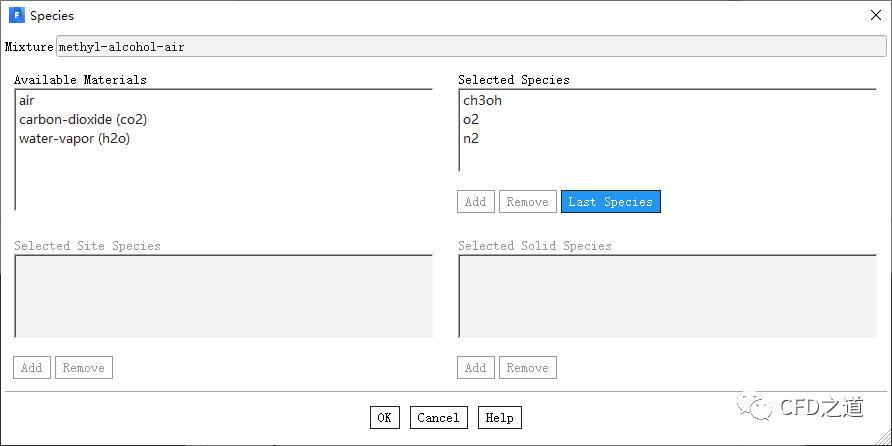Click the Fluent app icon in title bar
The width and height of the screenshot is (892, 446).
pyautogui.click(x=16, y=15)
